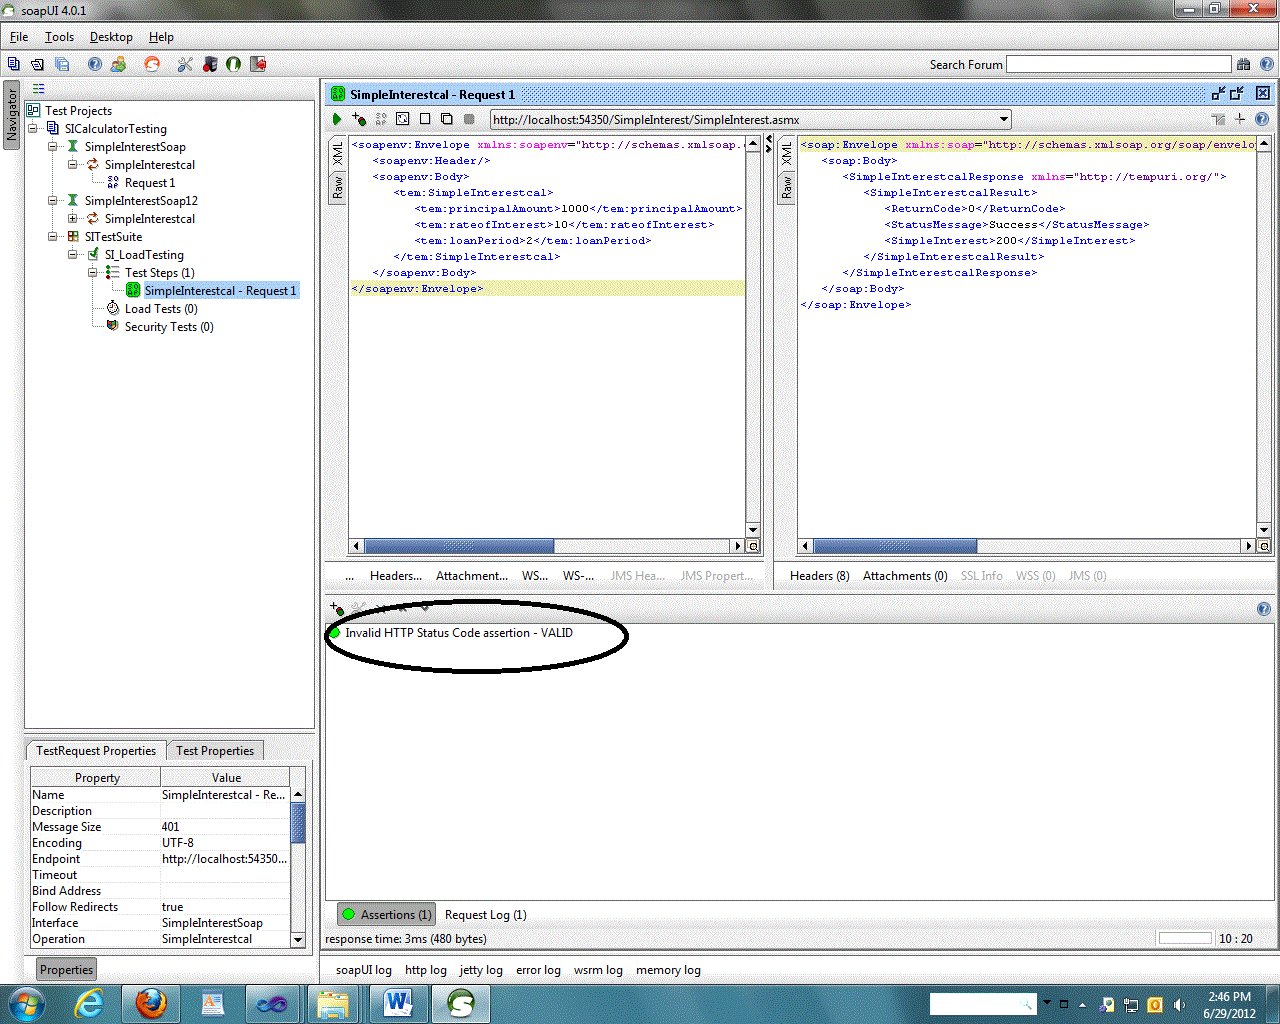
Task: Select Load Tests (0) tree item
Action: click(161, 308)
